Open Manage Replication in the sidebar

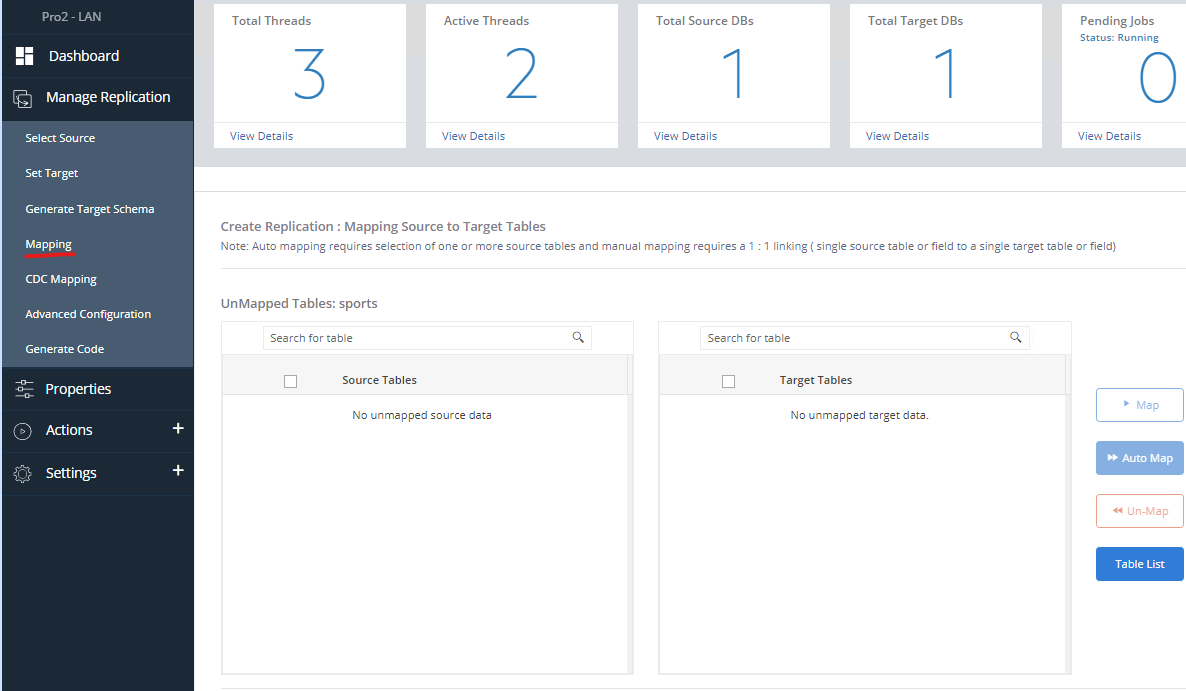108,97
